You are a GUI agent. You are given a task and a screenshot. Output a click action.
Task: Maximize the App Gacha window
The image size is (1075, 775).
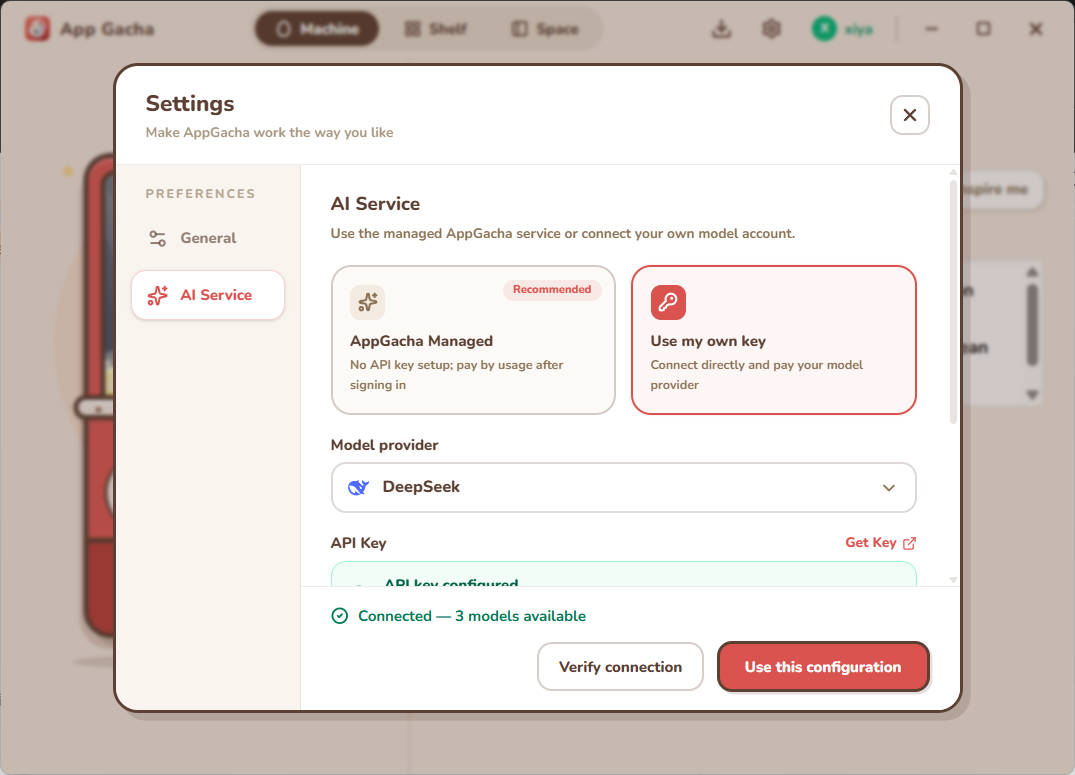pos(983,29)
